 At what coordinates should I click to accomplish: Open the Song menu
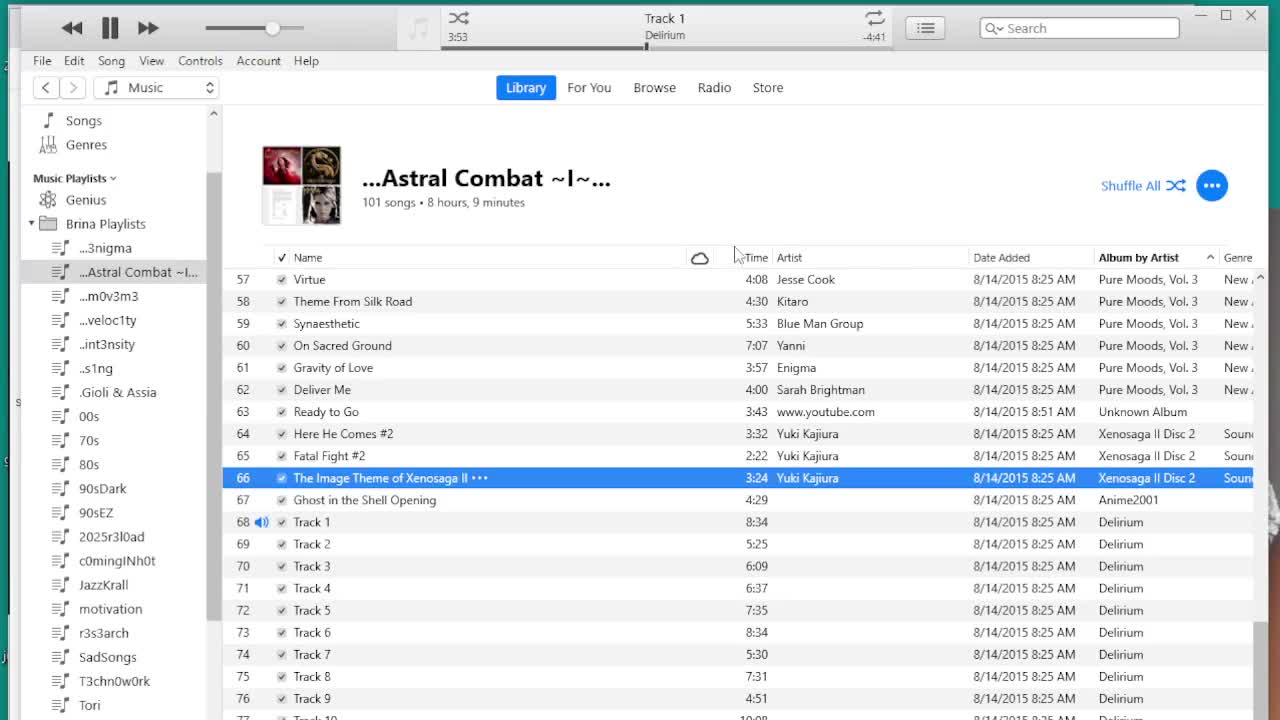(x=111, y=61)
